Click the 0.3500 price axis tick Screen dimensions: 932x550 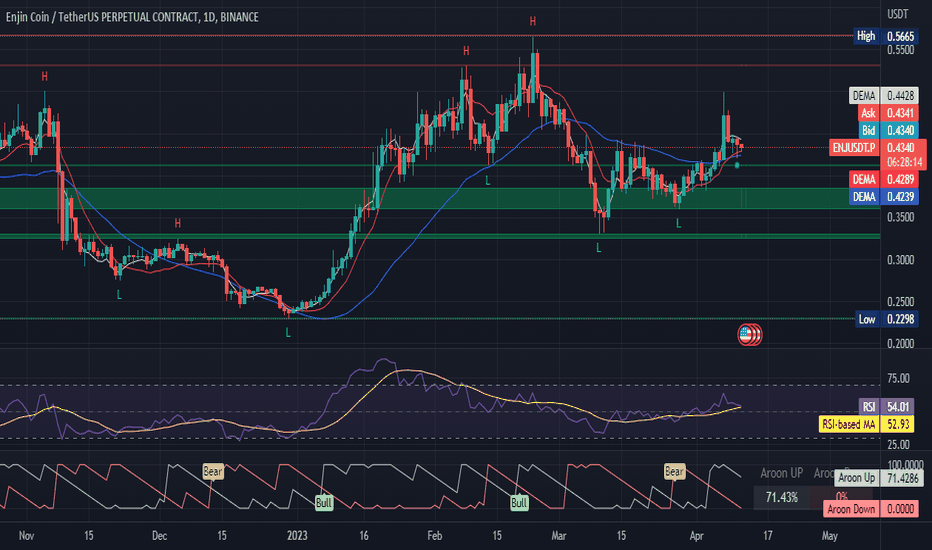[900, 218]
